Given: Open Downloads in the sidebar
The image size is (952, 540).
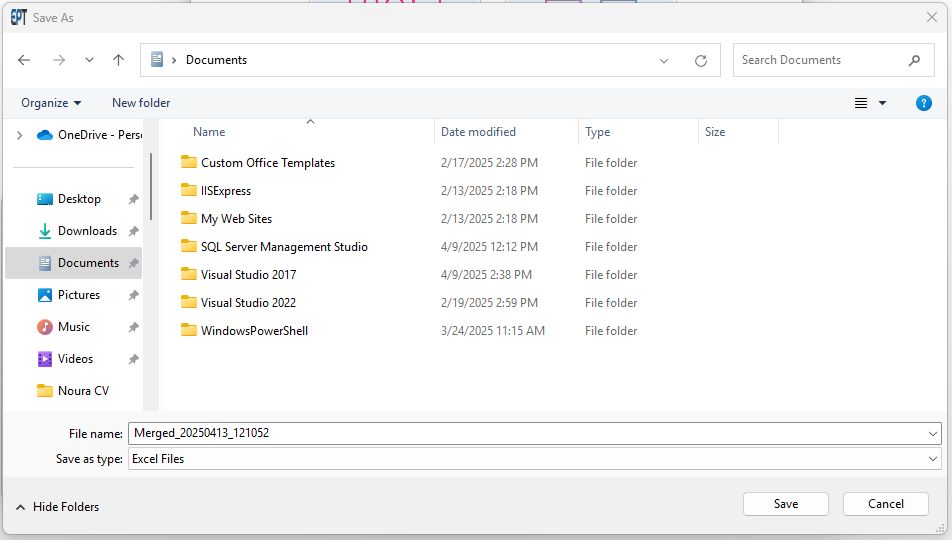Looking at the screenshot, I should [87, 231].
